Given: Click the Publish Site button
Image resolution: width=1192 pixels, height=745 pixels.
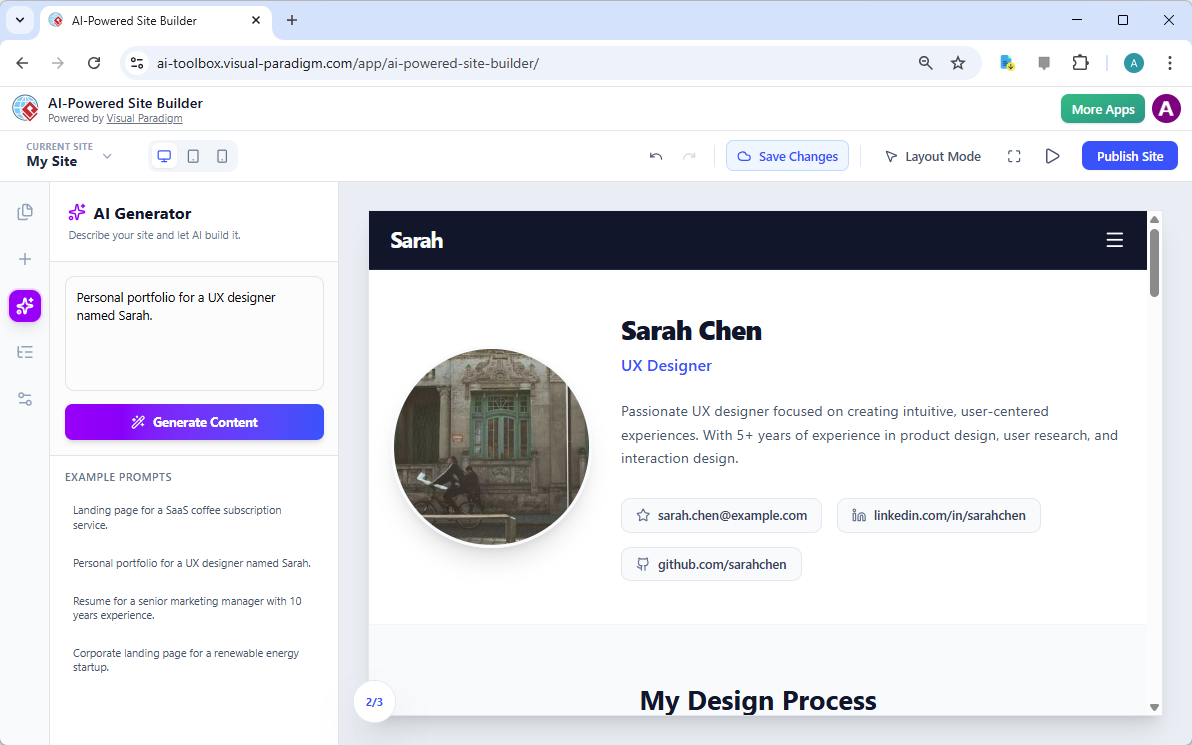Looking at the screenshot, I should coord(1129,155).
